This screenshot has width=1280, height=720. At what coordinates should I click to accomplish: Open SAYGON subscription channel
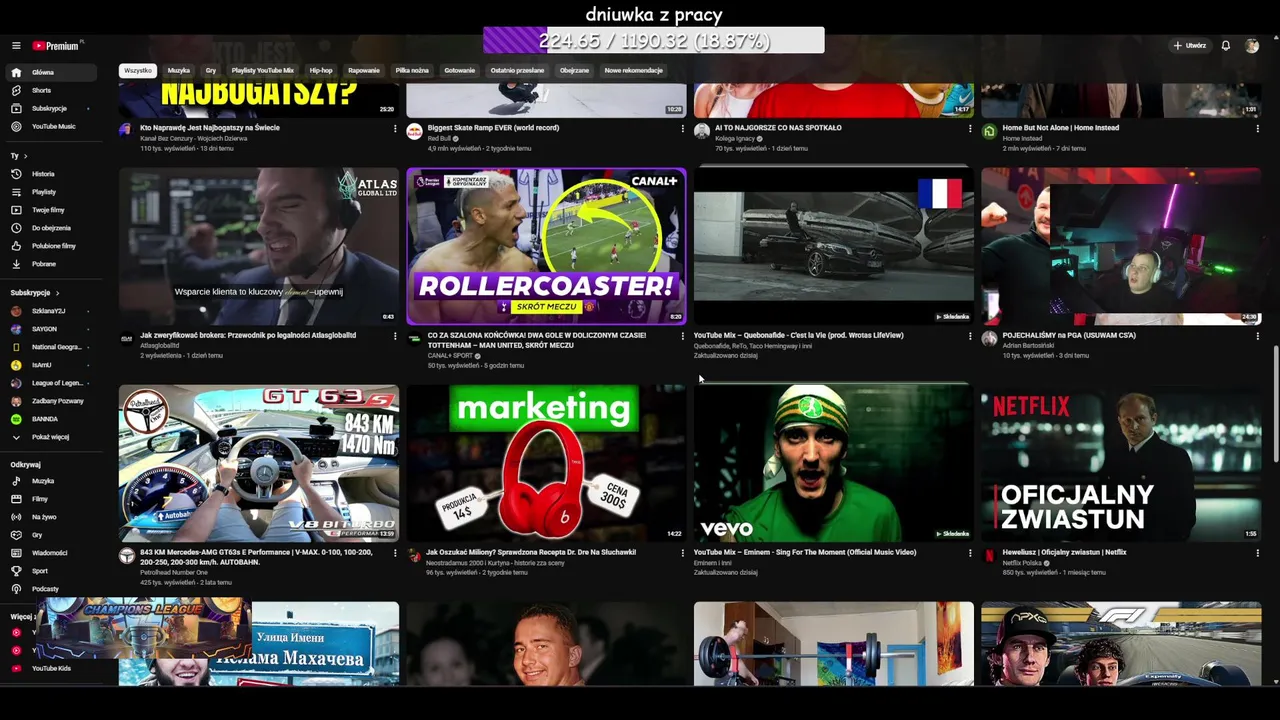pyautogui.click(x=52, y=329)
